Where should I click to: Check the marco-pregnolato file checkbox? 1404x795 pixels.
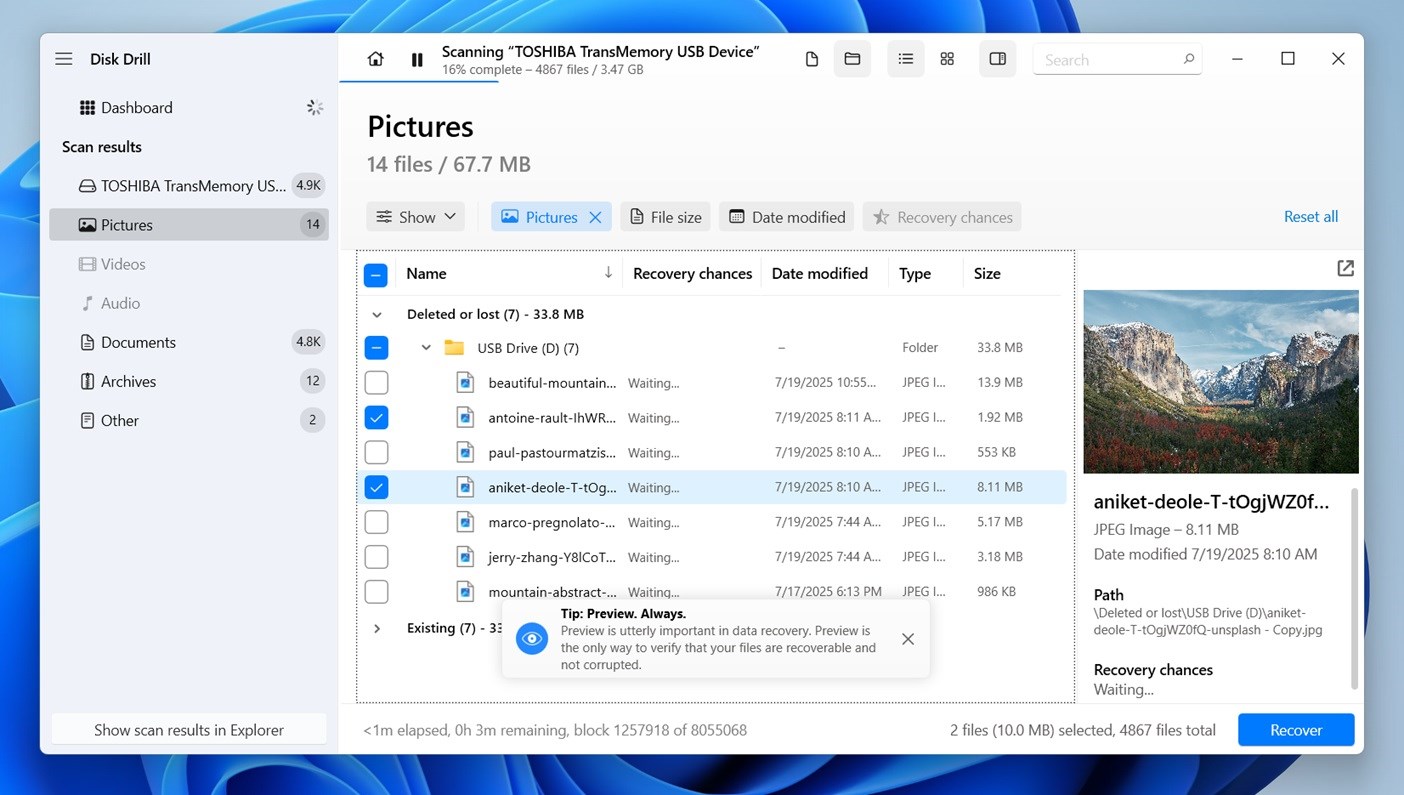point(376,523)
